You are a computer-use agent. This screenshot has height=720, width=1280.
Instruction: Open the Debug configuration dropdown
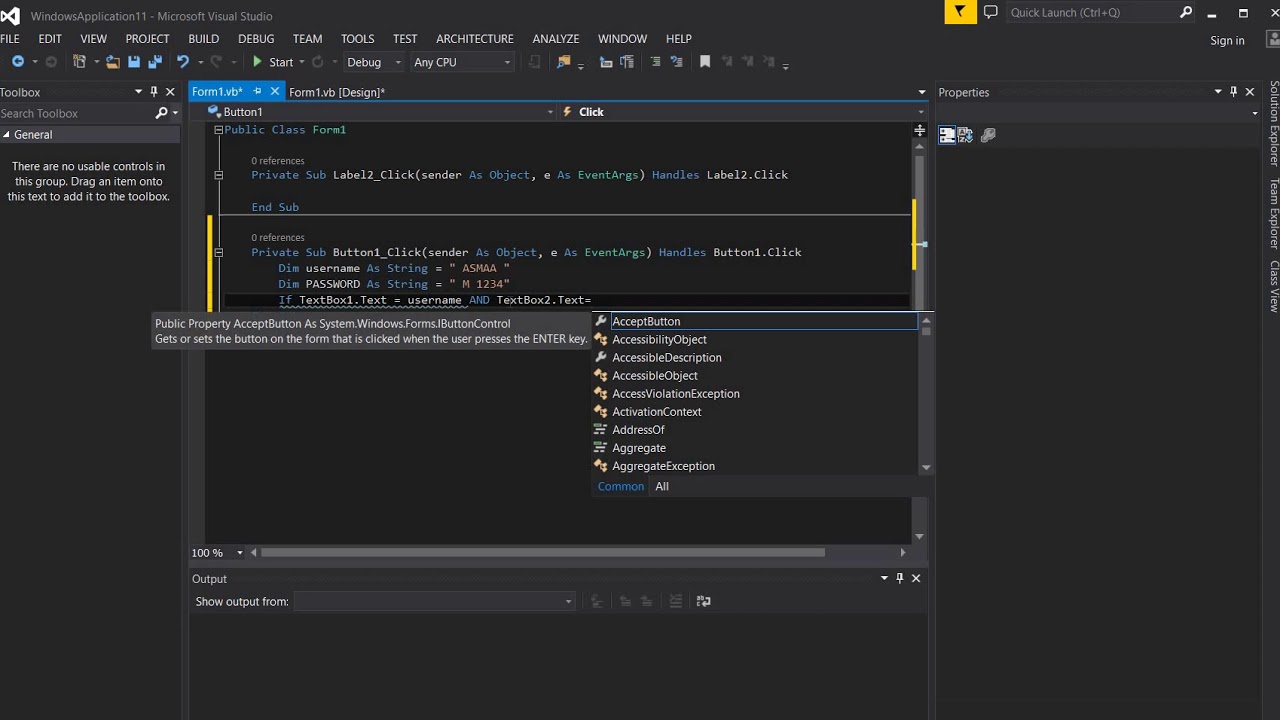pyautogui.click(x=373, y=62)
